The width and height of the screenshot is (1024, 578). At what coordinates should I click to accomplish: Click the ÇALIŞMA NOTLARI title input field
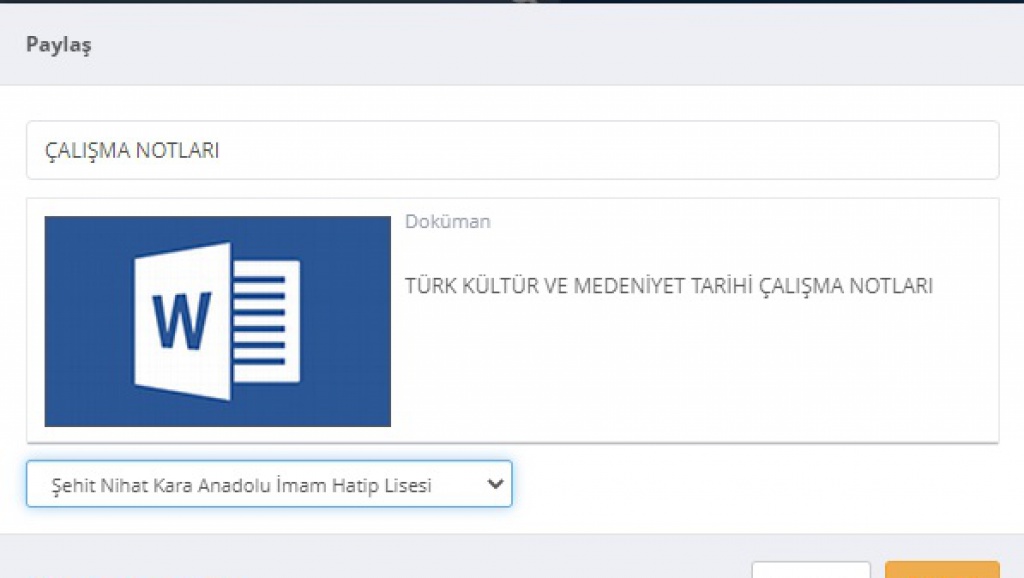[513, 150]
